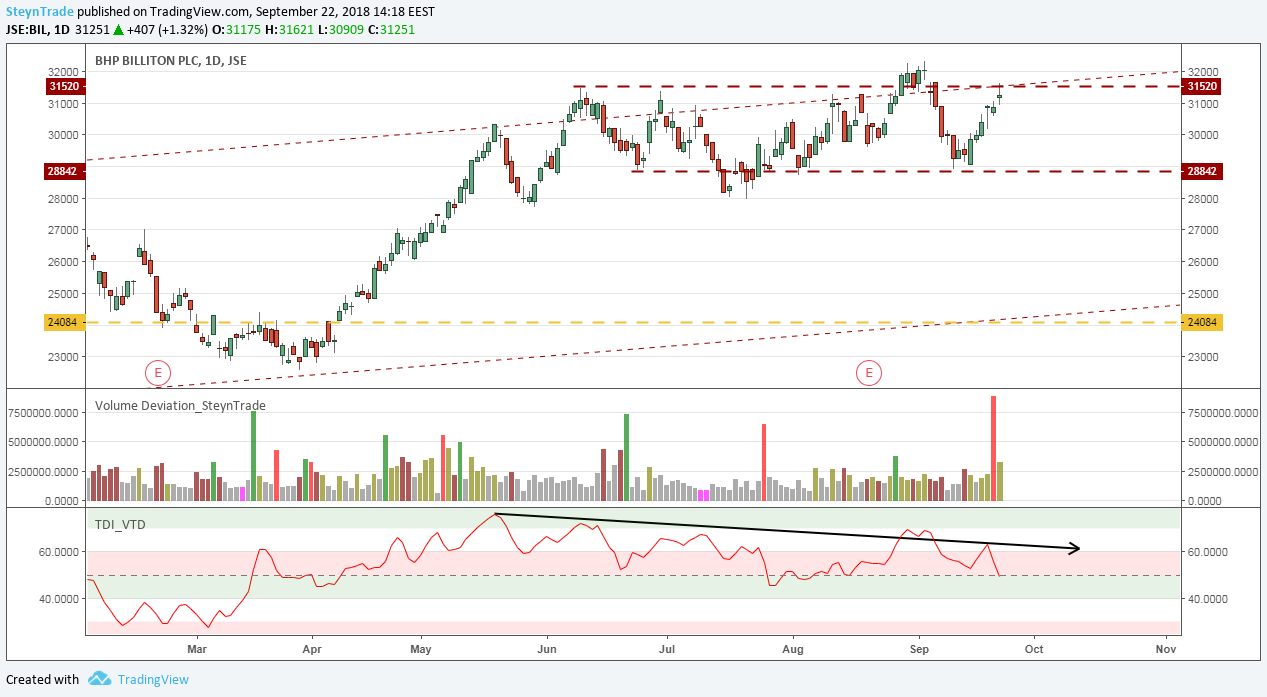This screenshot has width=1267, height=697.
Task: Click the C:31251 close value in header
Action: (391, 29)
